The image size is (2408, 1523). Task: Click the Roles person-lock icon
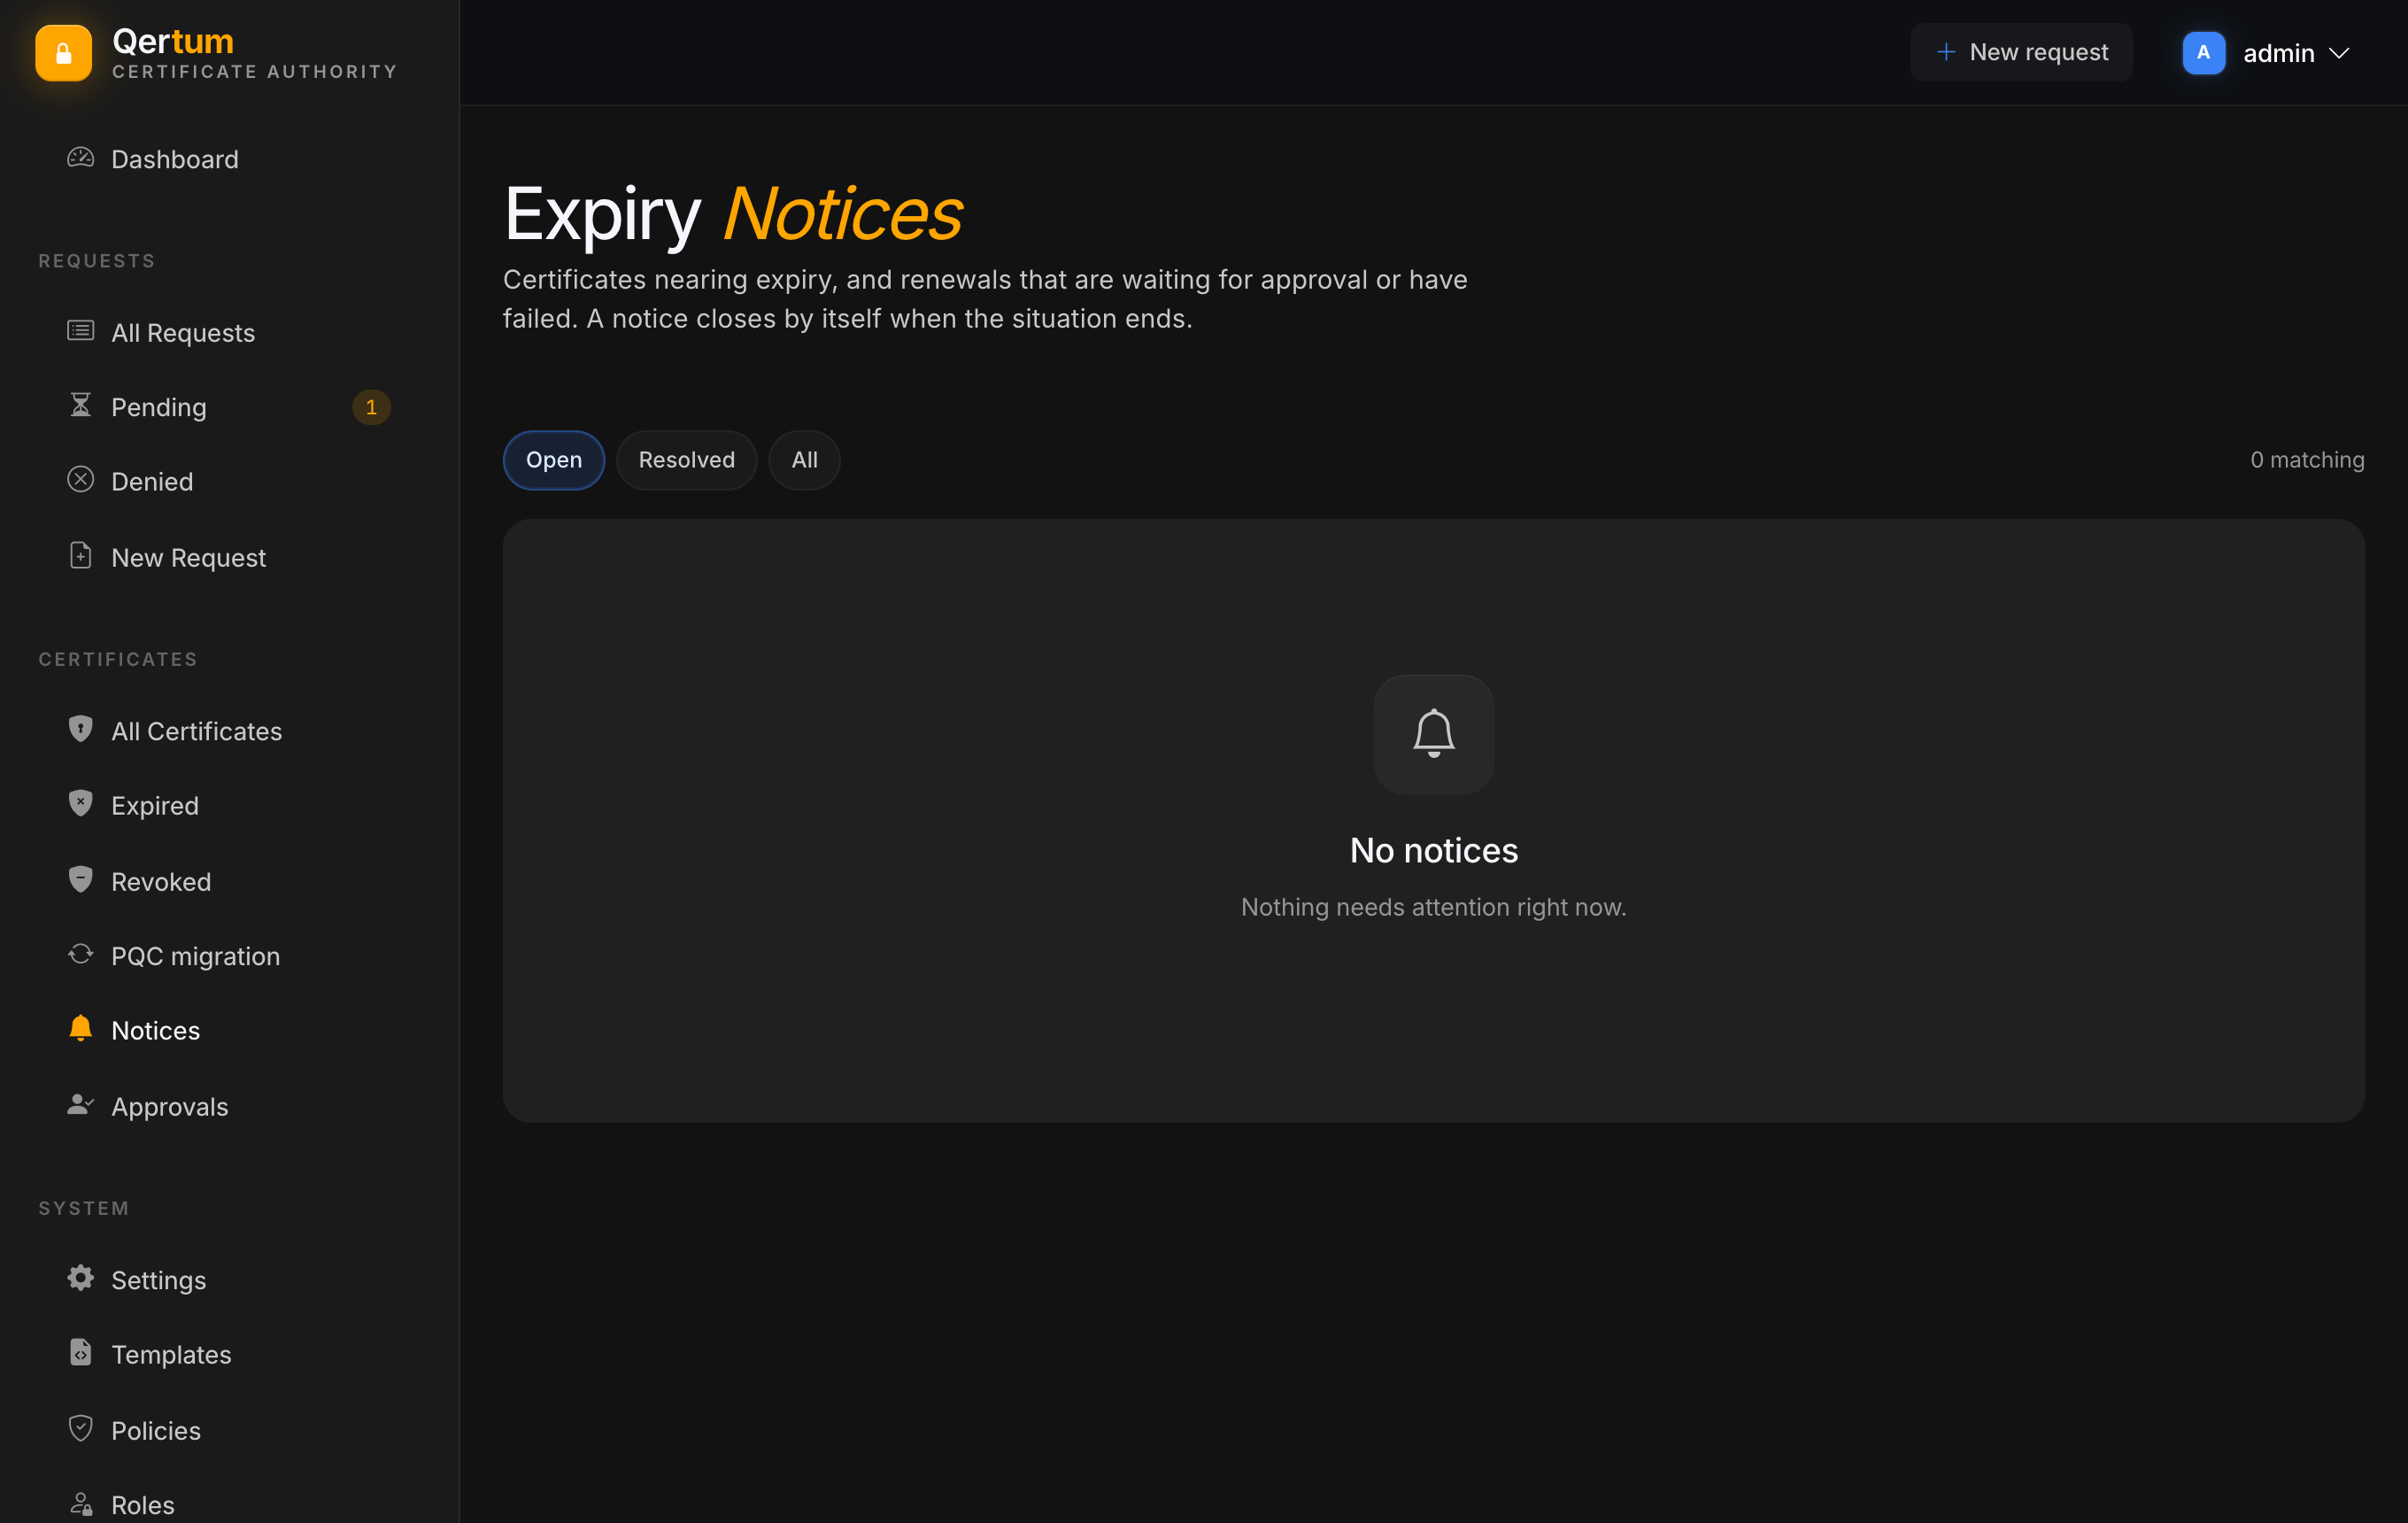click(80, 1504)
